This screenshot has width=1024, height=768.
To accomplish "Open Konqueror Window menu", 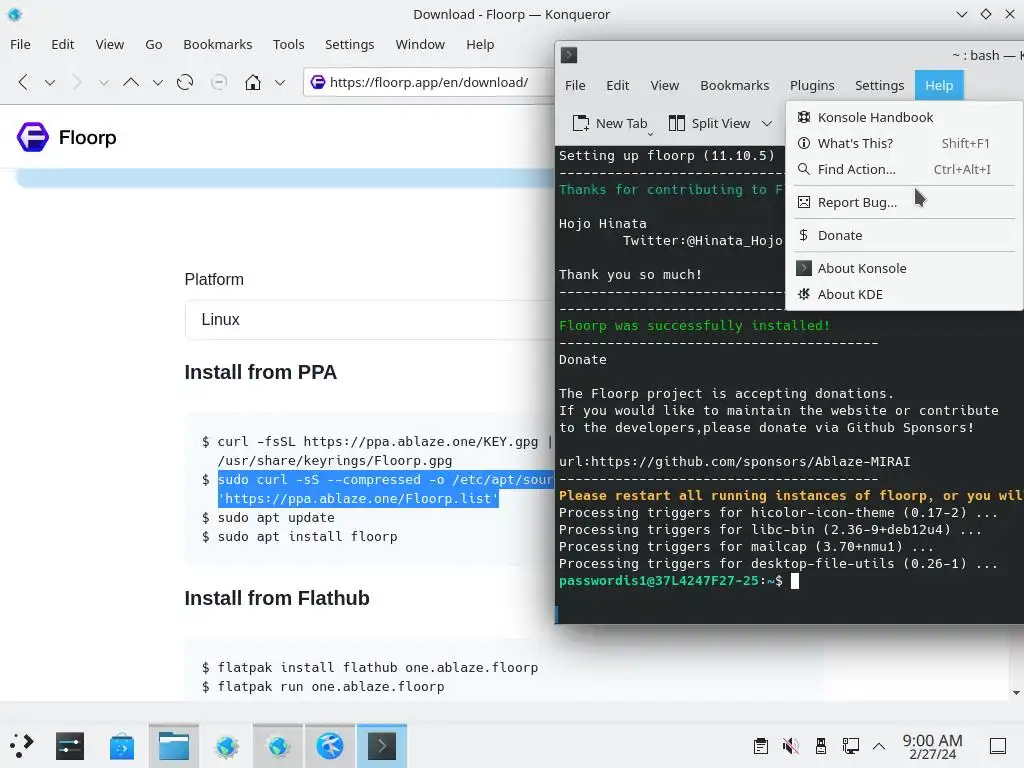I will tap(420, 44).
